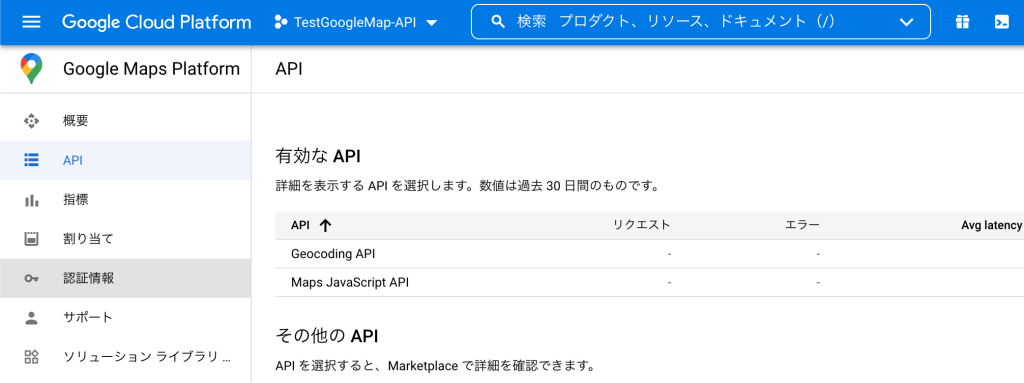Click the Google Maps Platform pin logo
This screenshot has width=1024, height=383.
[x=31, y=69]
